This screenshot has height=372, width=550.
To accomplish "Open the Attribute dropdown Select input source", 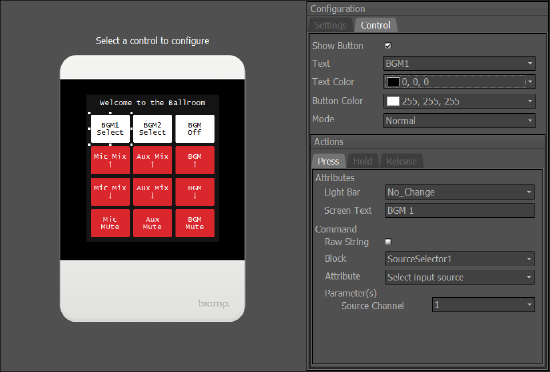I will (x=460, y=277).
